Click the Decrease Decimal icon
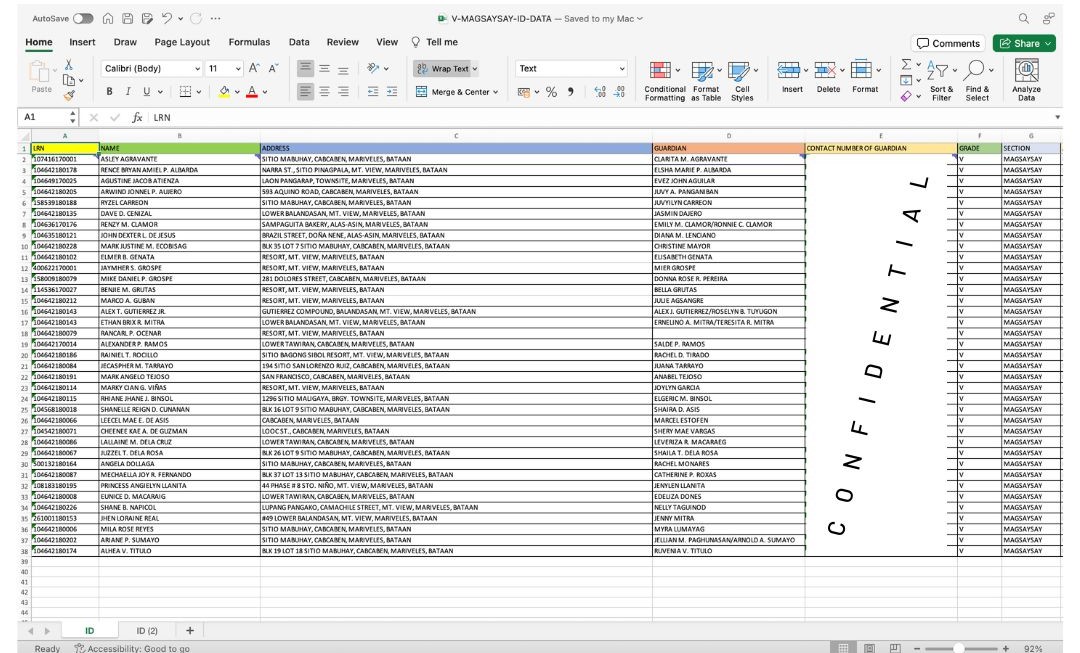This screenshot has width=1080, height=653. (x=619, y=92)
